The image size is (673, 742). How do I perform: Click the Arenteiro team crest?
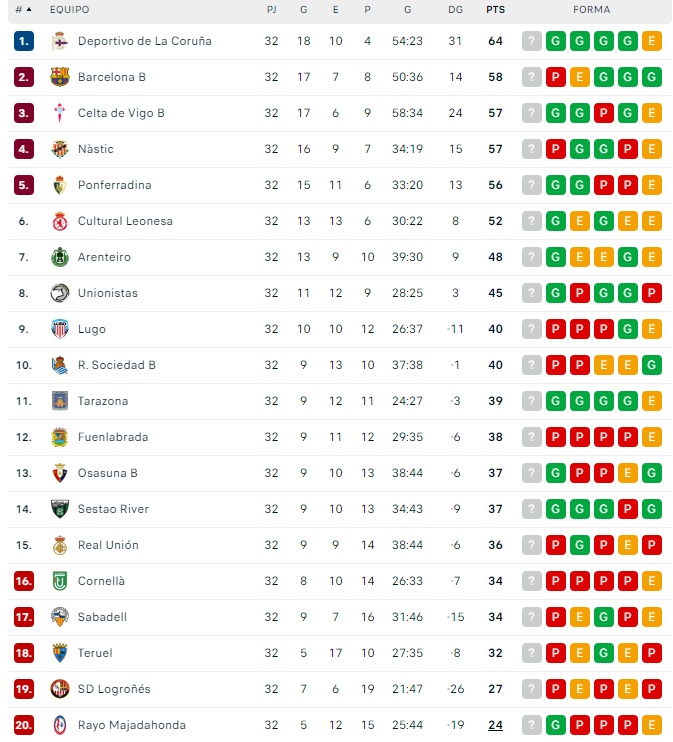coord(60,257)
